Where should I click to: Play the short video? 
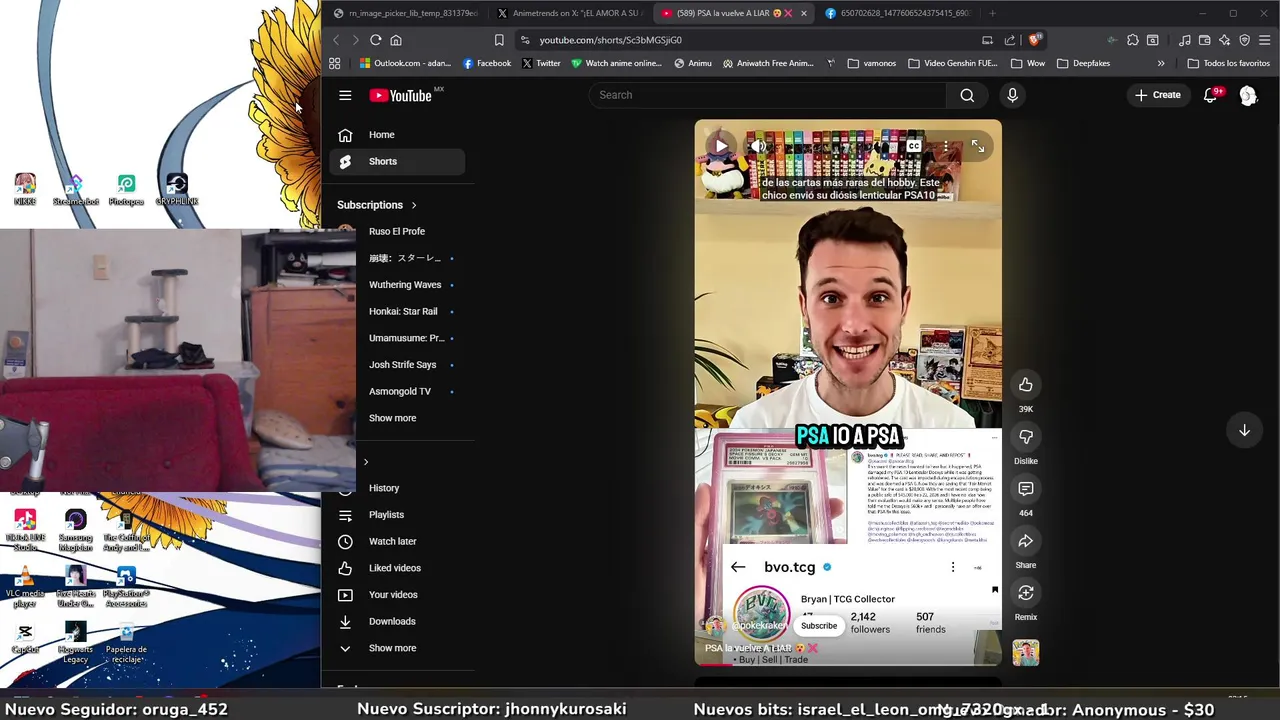[x=720, y=146]
